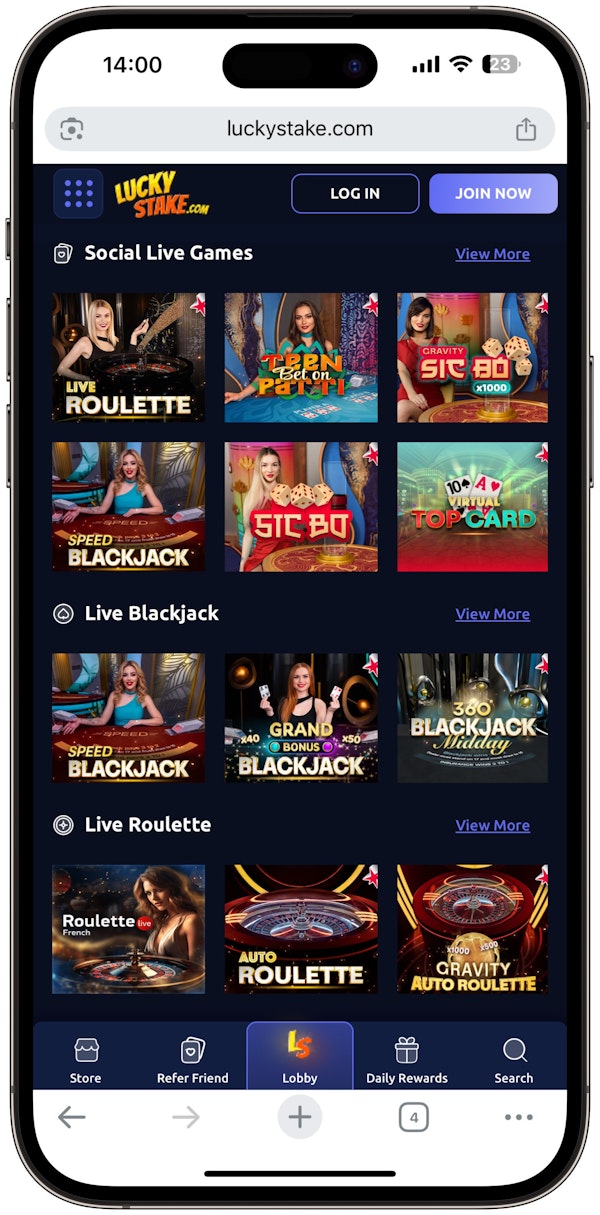This screenshot has width=600, height=1215.
Task: Open new tab with plus button
Action: point(300,1117)
